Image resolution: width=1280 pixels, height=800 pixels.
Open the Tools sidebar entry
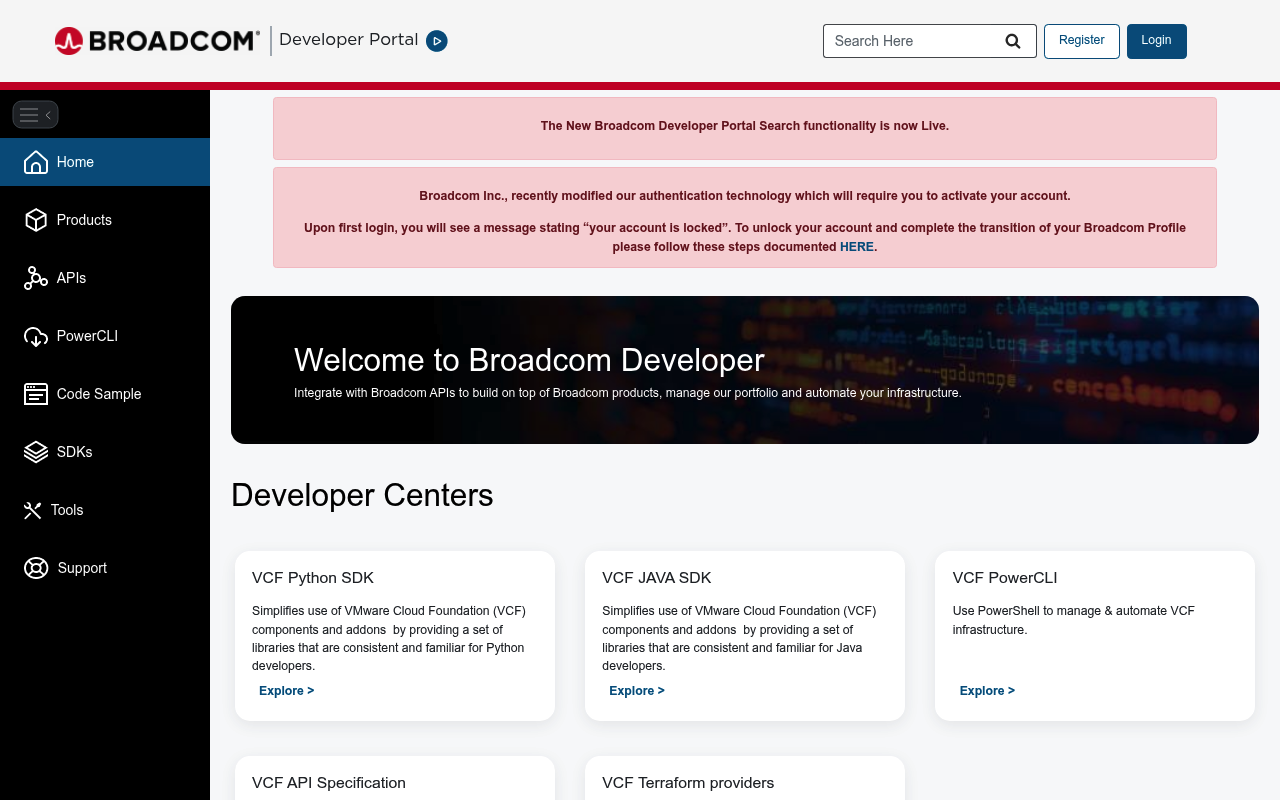click(105, 510)
